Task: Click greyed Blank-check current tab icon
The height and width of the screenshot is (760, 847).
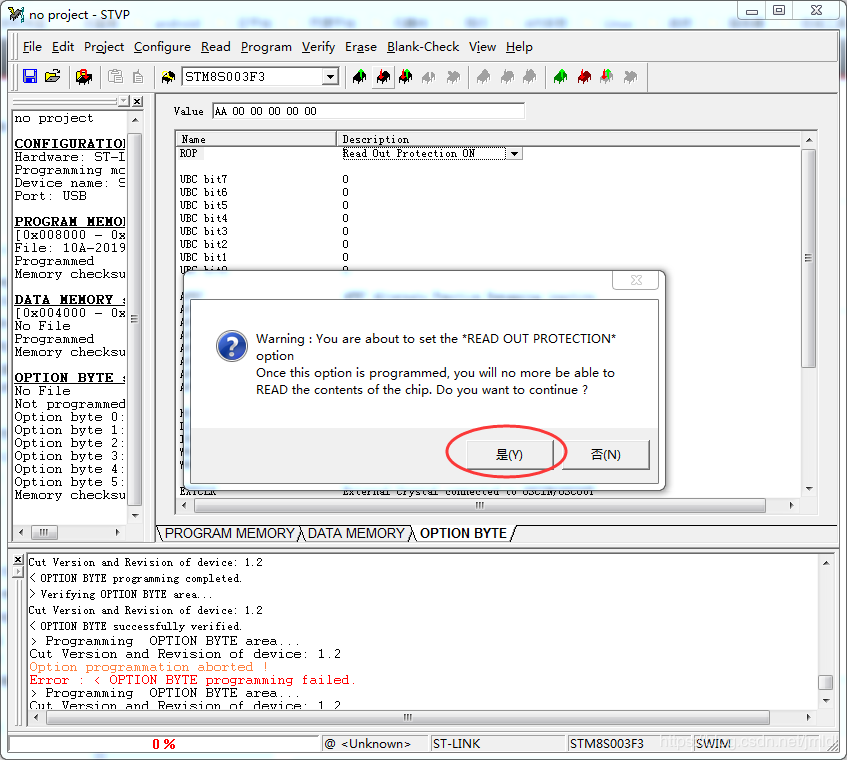Action: pos(453,77)
